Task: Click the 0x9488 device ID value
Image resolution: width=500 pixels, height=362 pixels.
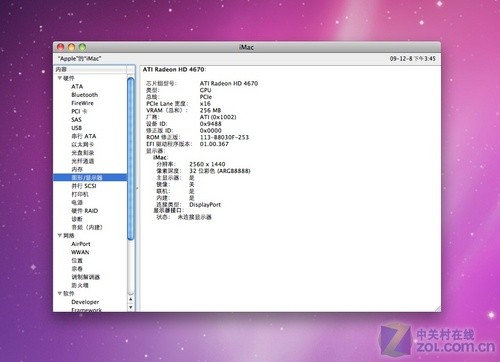Action: pyautogui.click(x=210, y=124)
